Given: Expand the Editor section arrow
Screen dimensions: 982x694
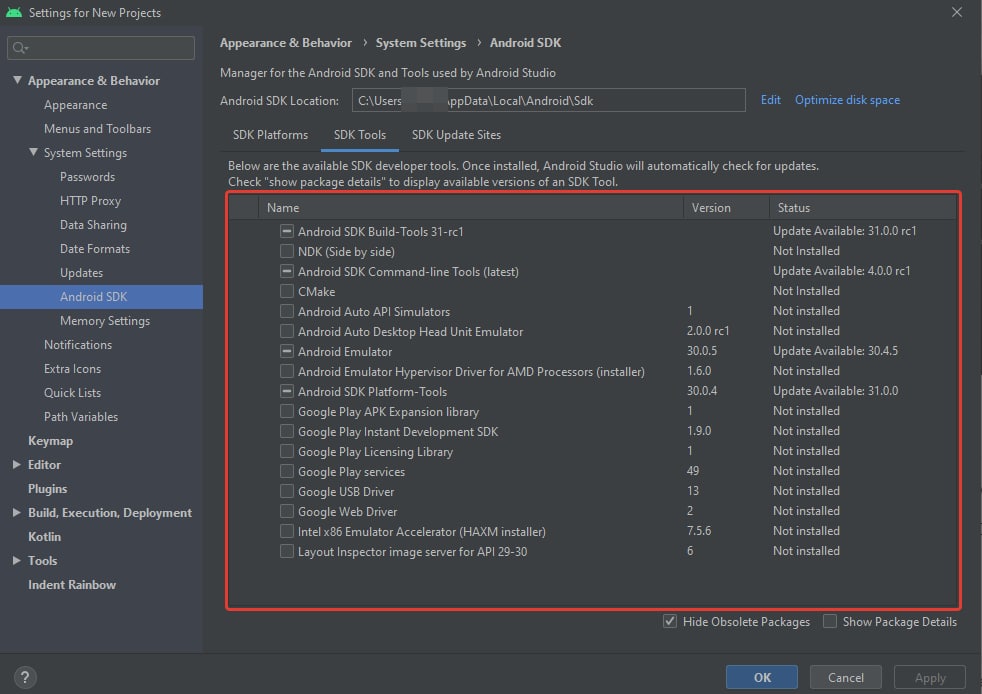Looking at the screenshot, I should coord(17,465).
